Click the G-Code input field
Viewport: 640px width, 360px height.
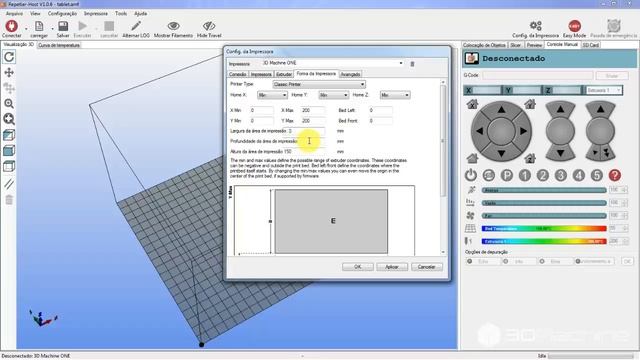click(537, 76)
